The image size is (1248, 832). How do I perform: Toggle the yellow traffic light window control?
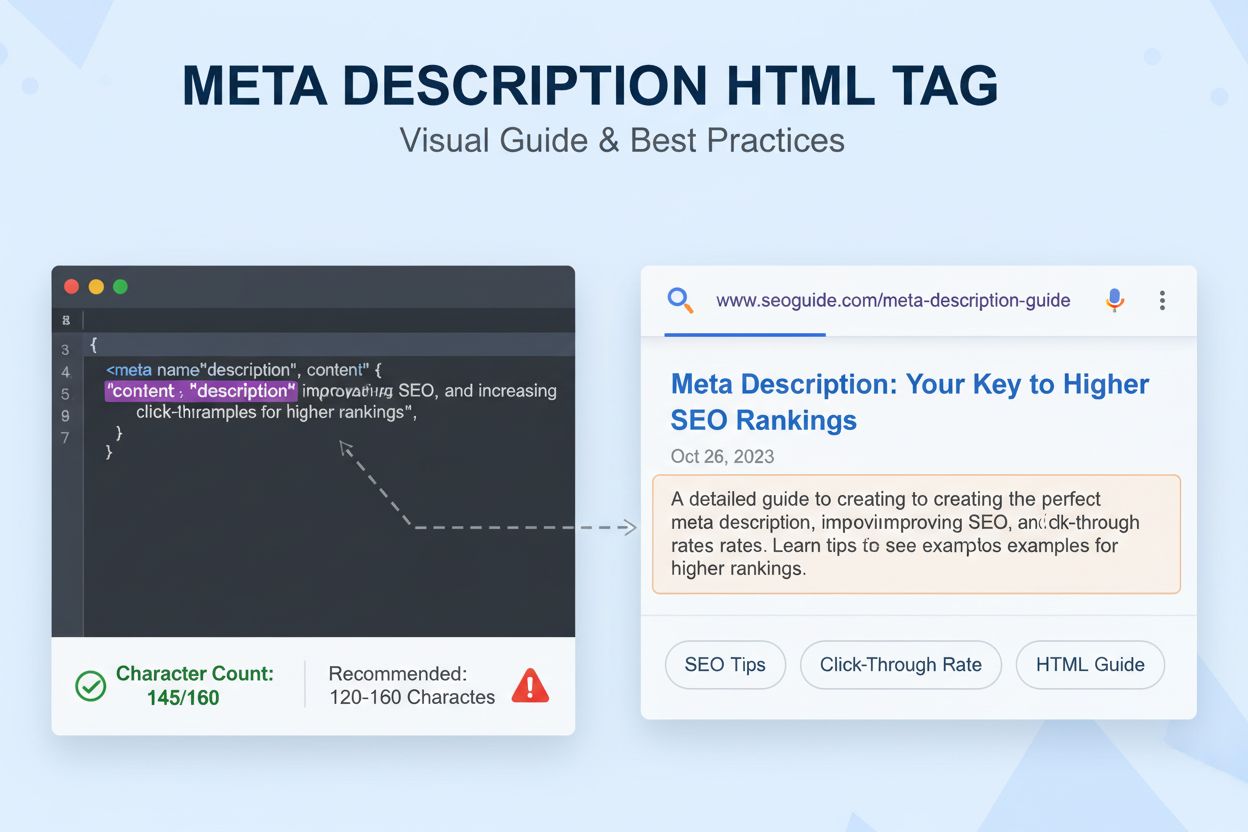[96, 286]
